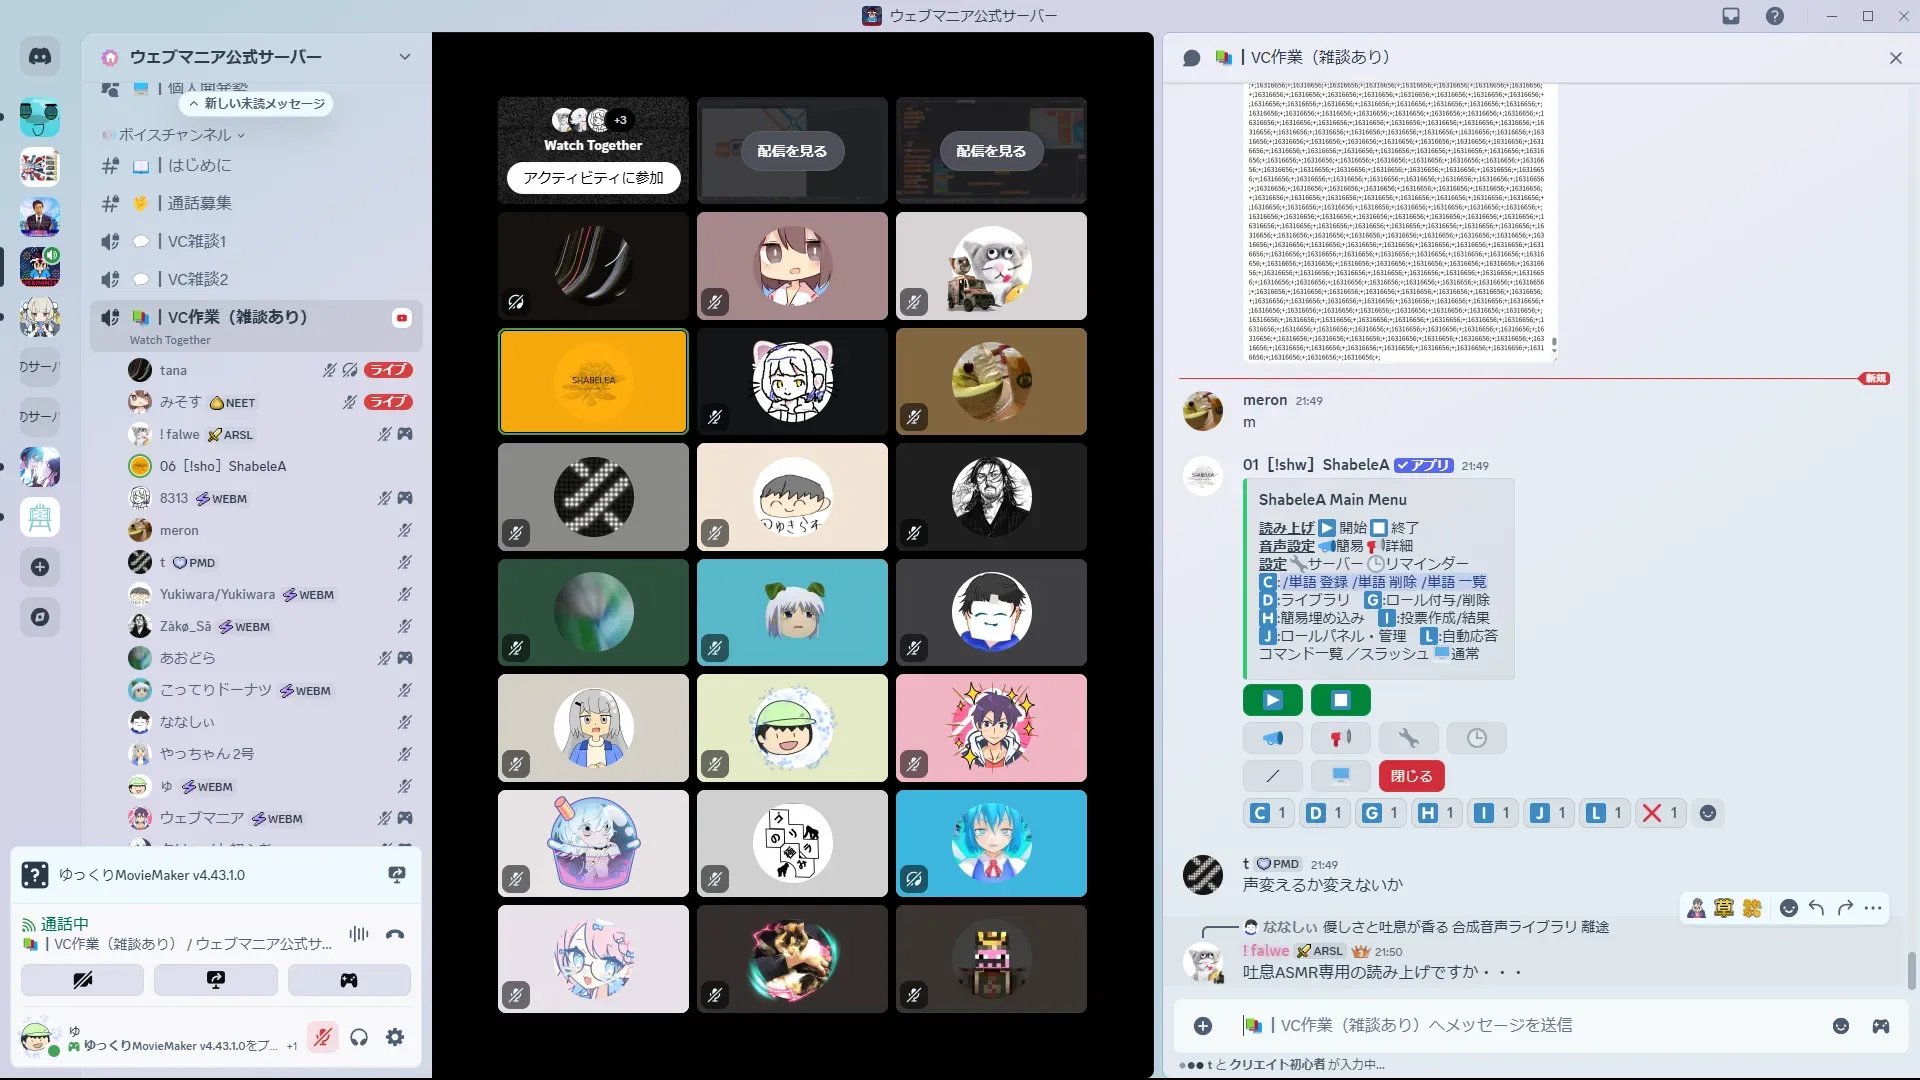The height and width of the screenshot is (1080, 1920).
Task: Open User Settings gear icon
Action: pos(395,1037)
